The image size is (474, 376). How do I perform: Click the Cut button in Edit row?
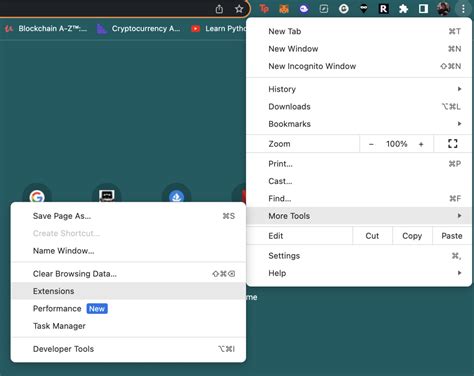point(372,236)
